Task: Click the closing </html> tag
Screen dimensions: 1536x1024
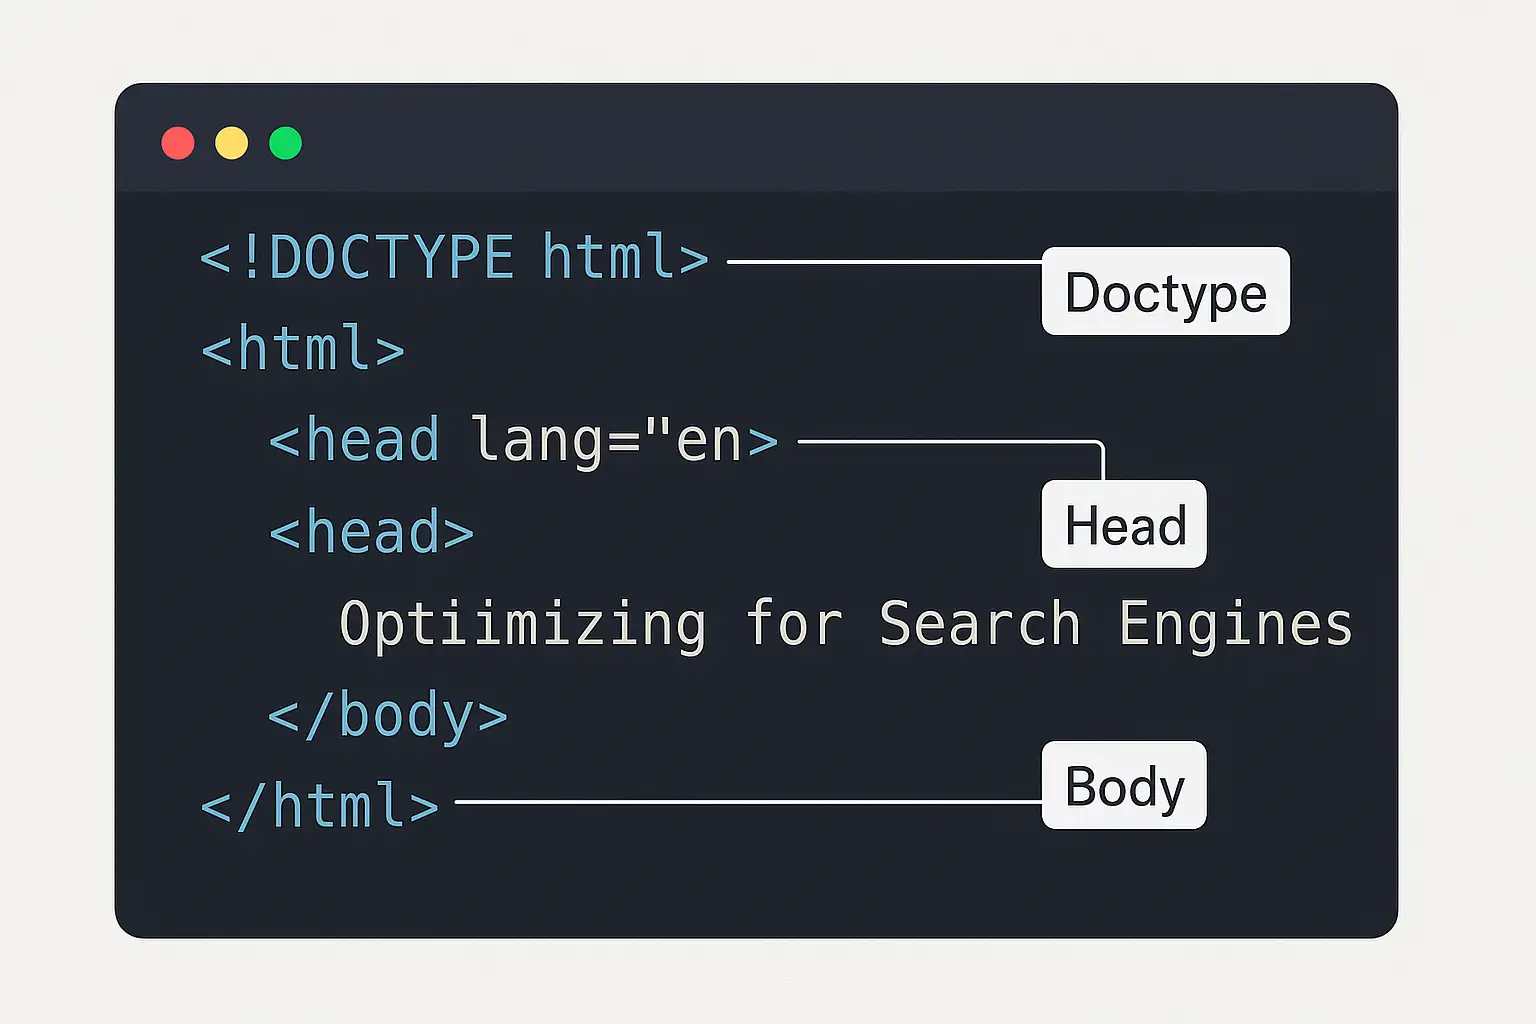Action: tap(320, 807)
